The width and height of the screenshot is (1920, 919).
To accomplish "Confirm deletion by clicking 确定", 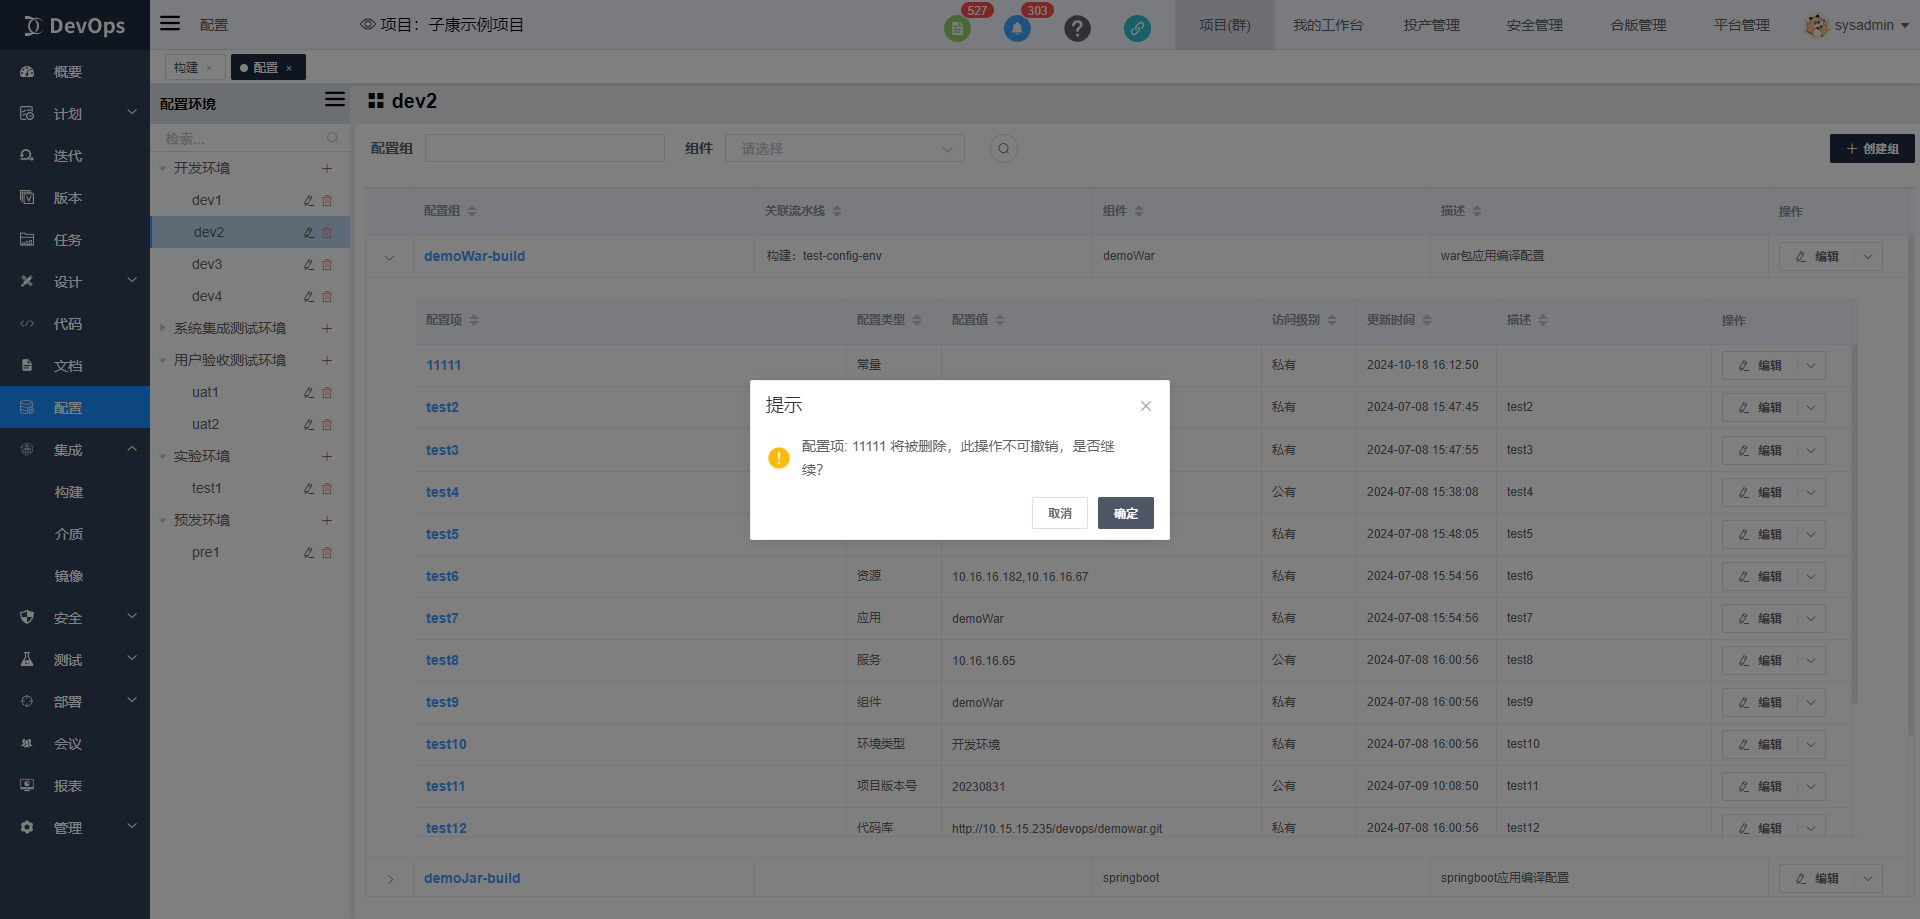I will 1125,513.
